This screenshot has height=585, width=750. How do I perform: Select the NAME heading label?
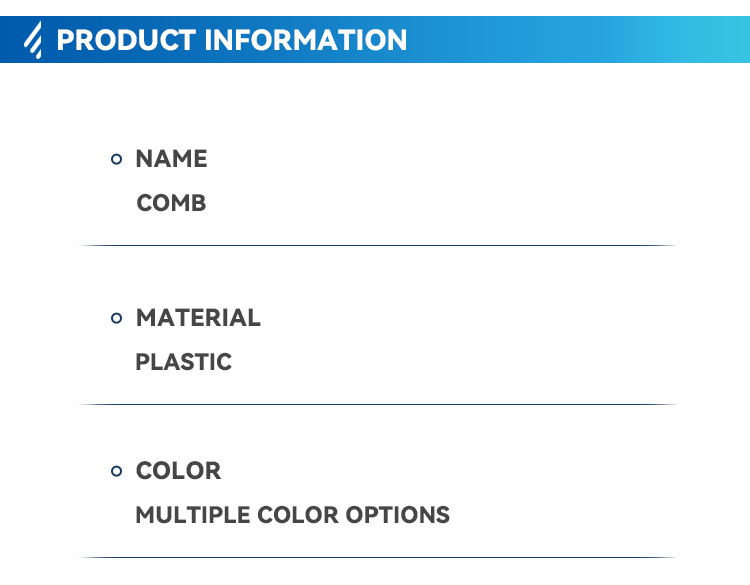(171, 159)
